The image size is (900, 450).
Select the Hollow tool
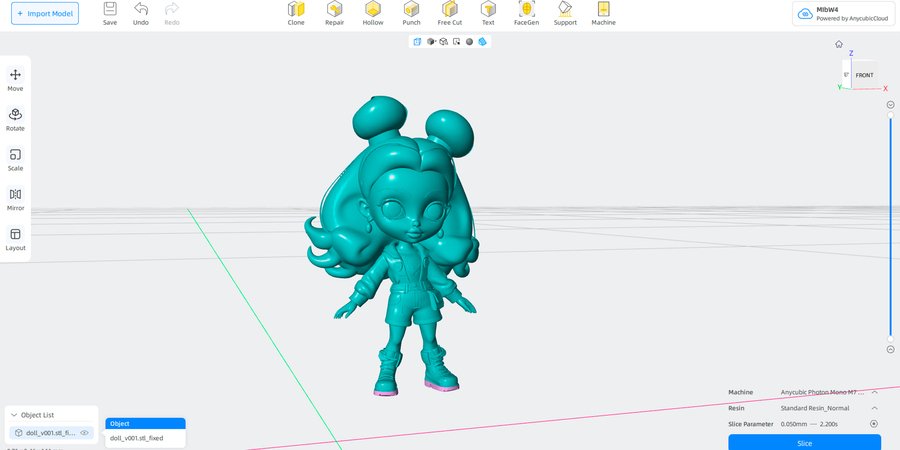[373, 14]
